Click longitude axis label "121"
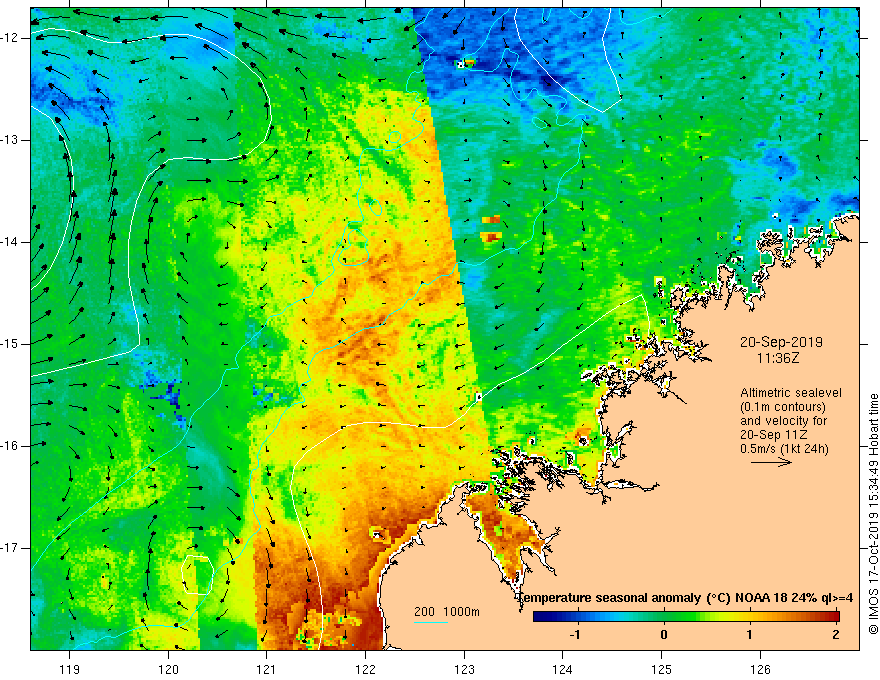880x680 pixels. [266, 669]
